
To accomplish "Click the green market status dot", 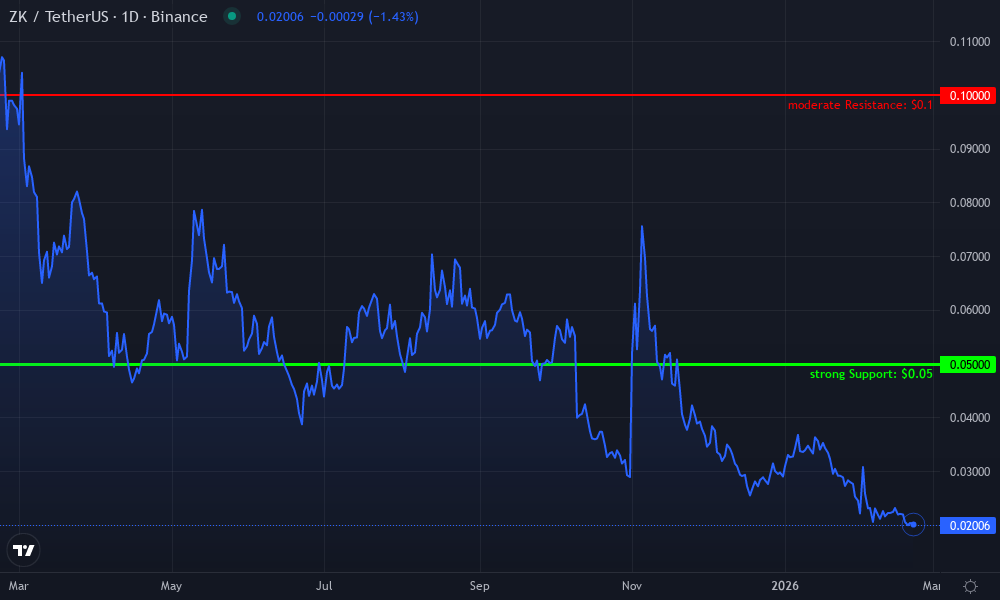I will 231,17.
